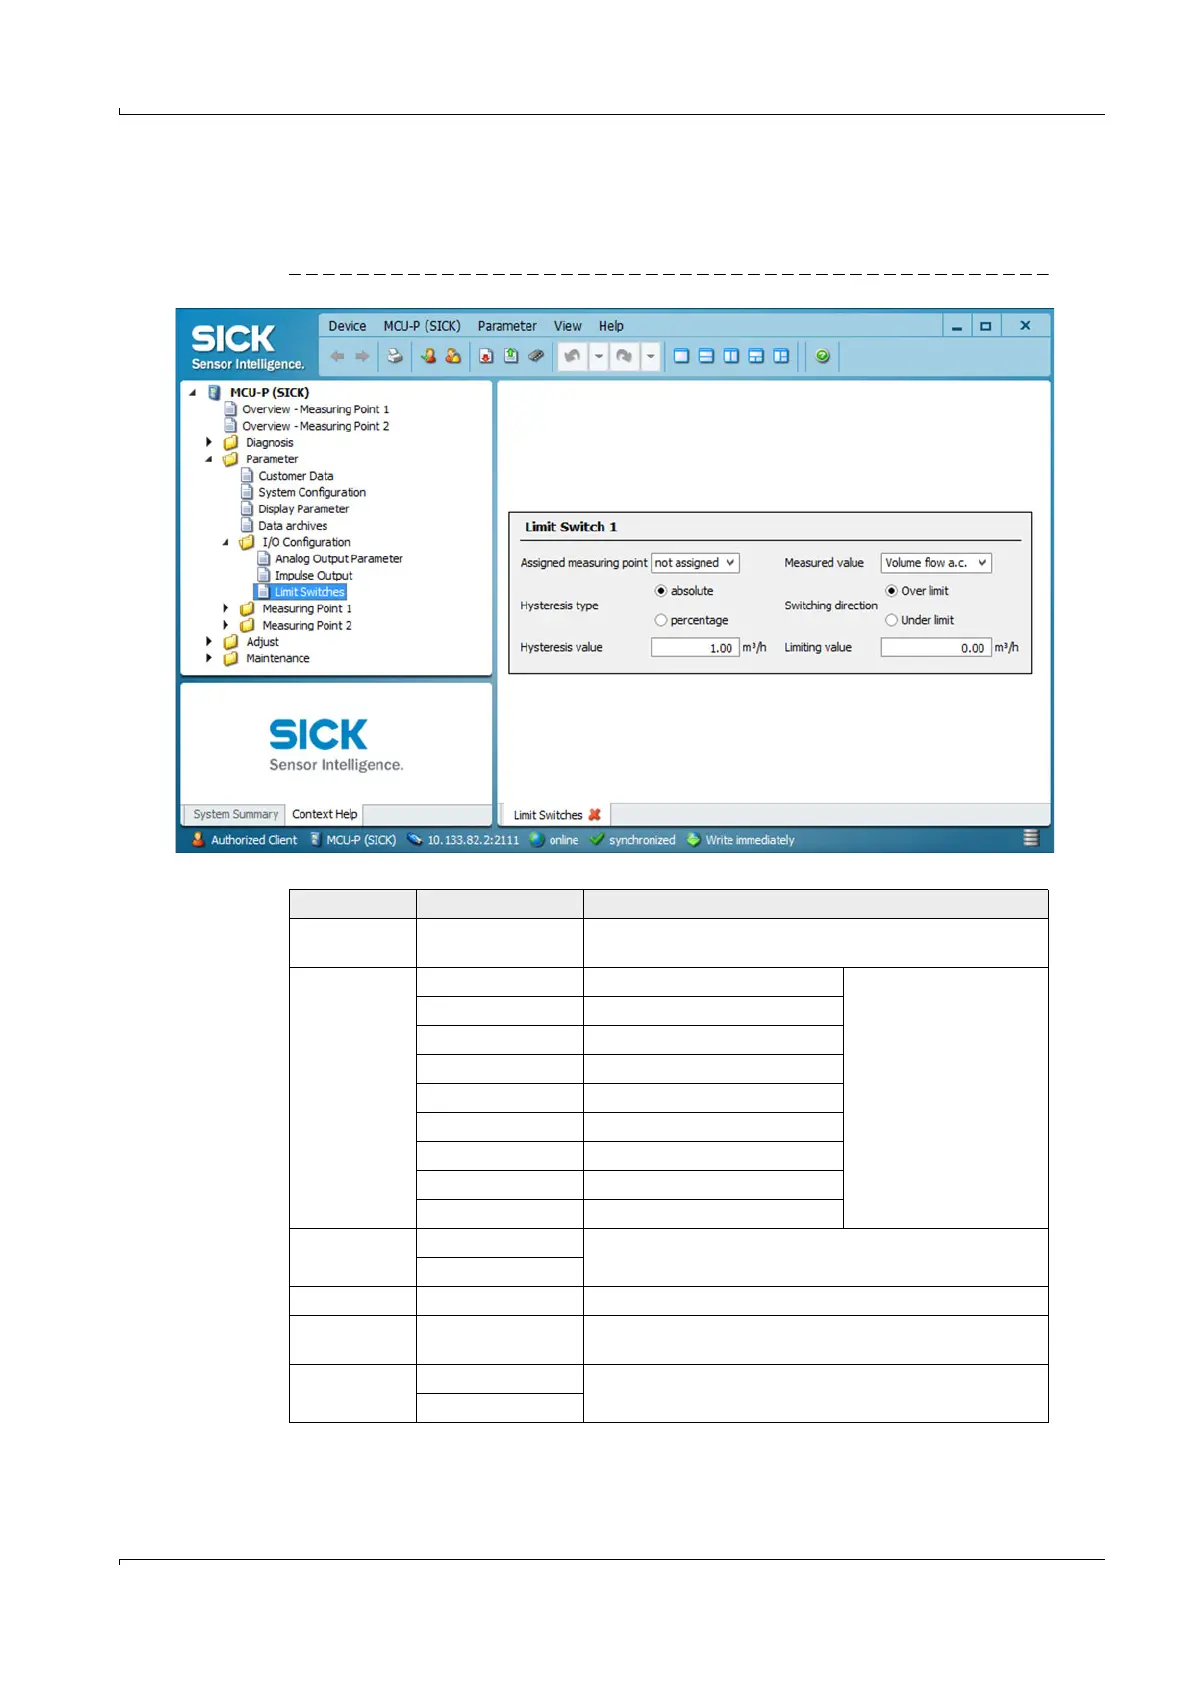Click the upload-to-device green arrow icon
Screen dimensions: 1190x1684
(x=511, y=356)
